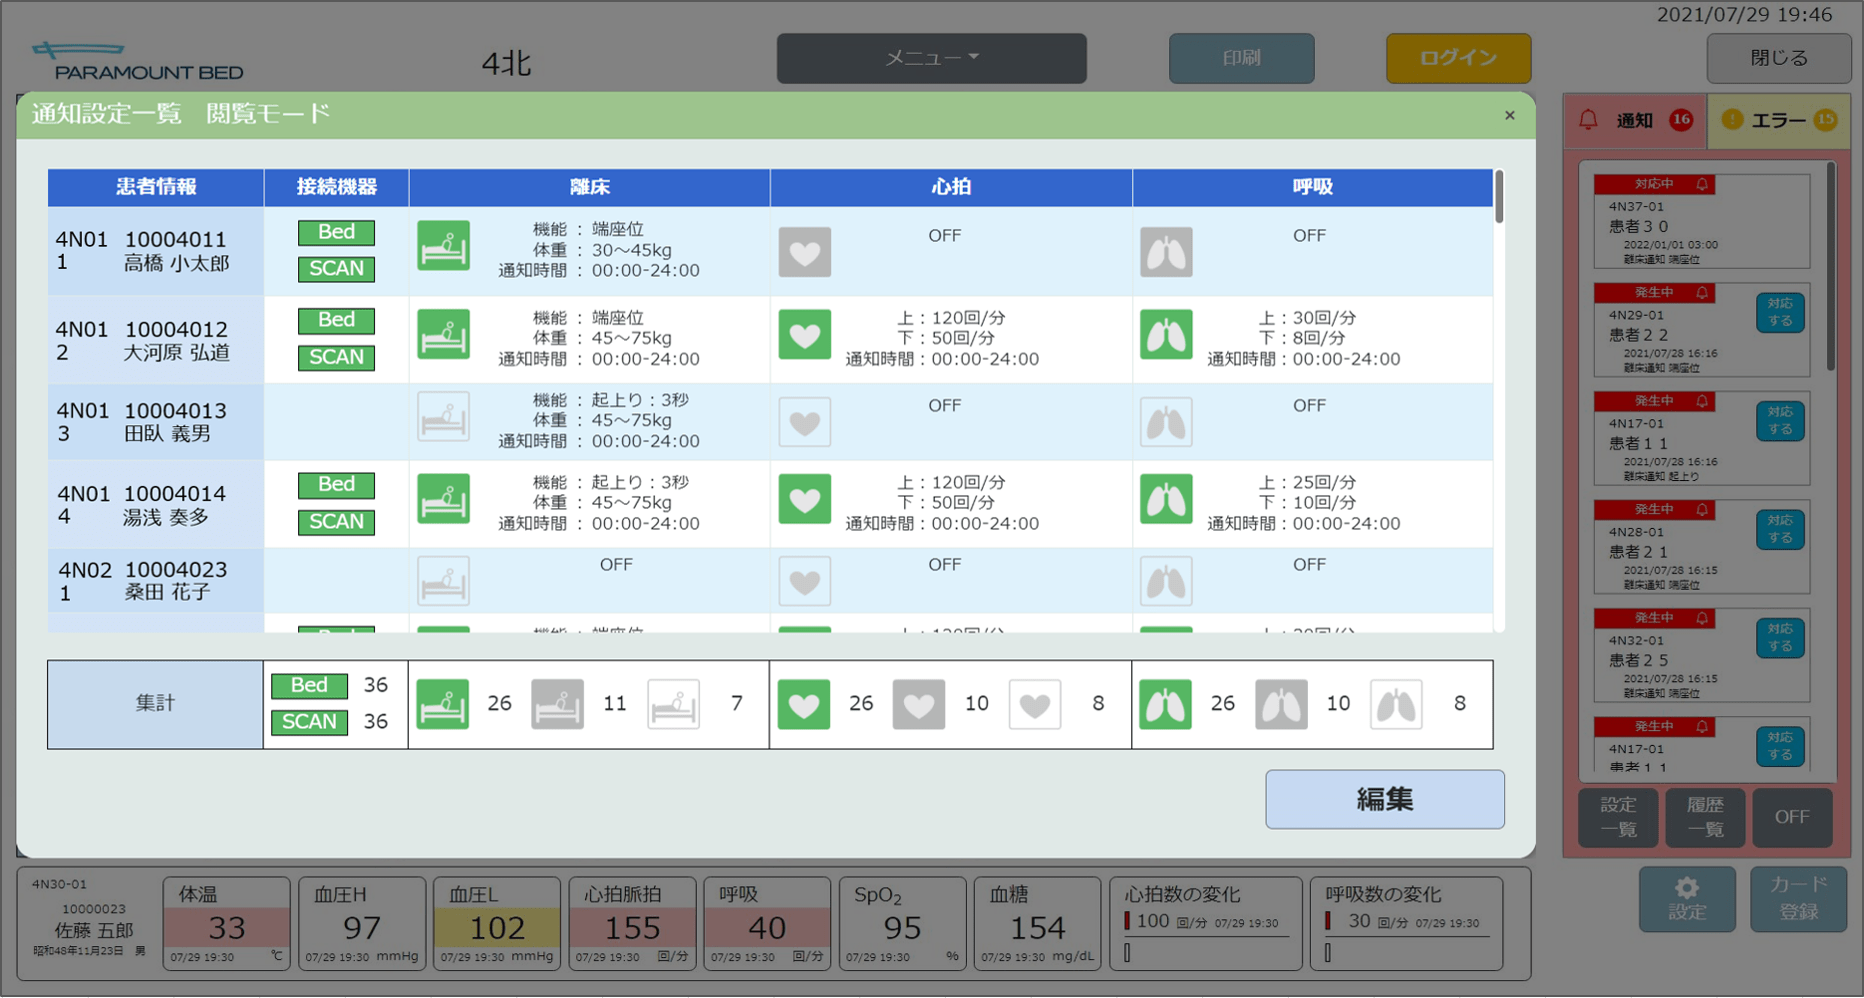
Task: Open 履歴一覧 history list
Action: click(x=1705, y=817)
